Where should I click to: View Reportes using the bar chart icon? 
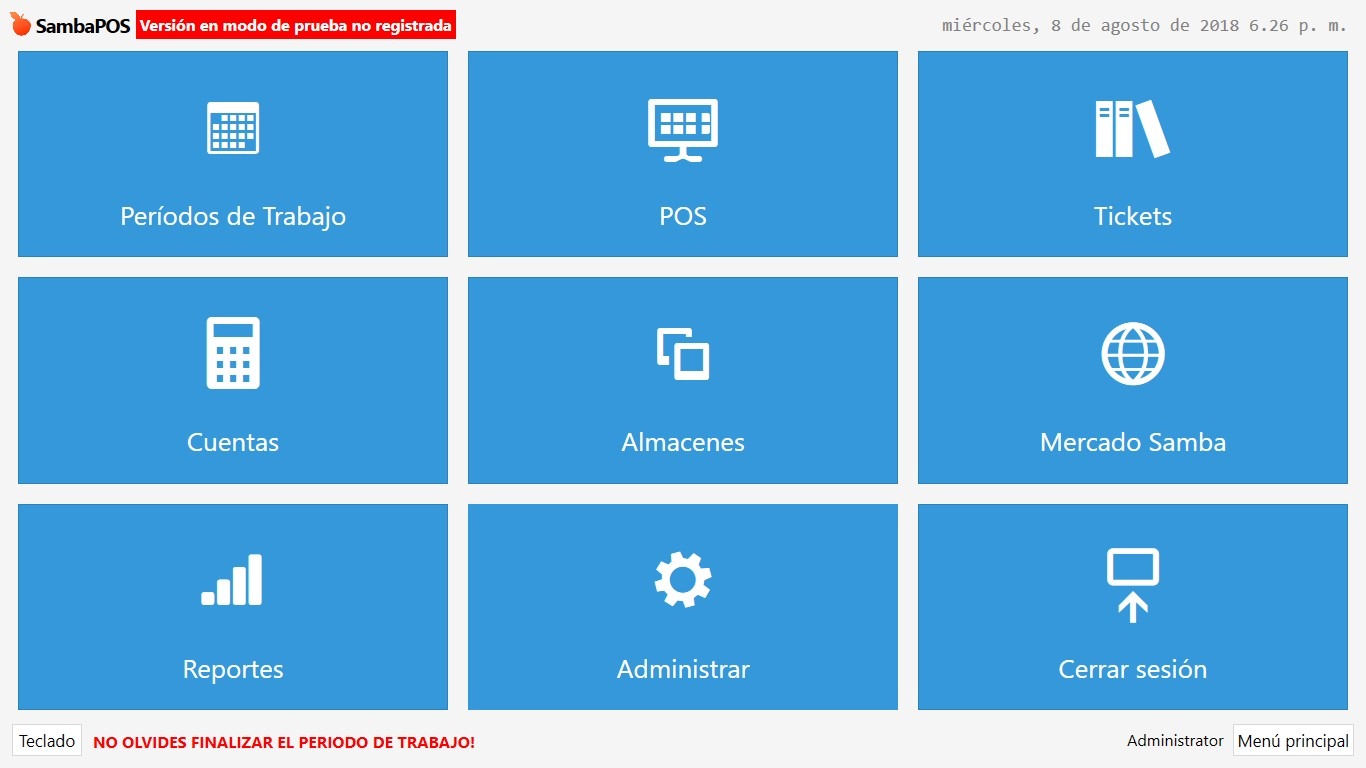tap(232, 580)
